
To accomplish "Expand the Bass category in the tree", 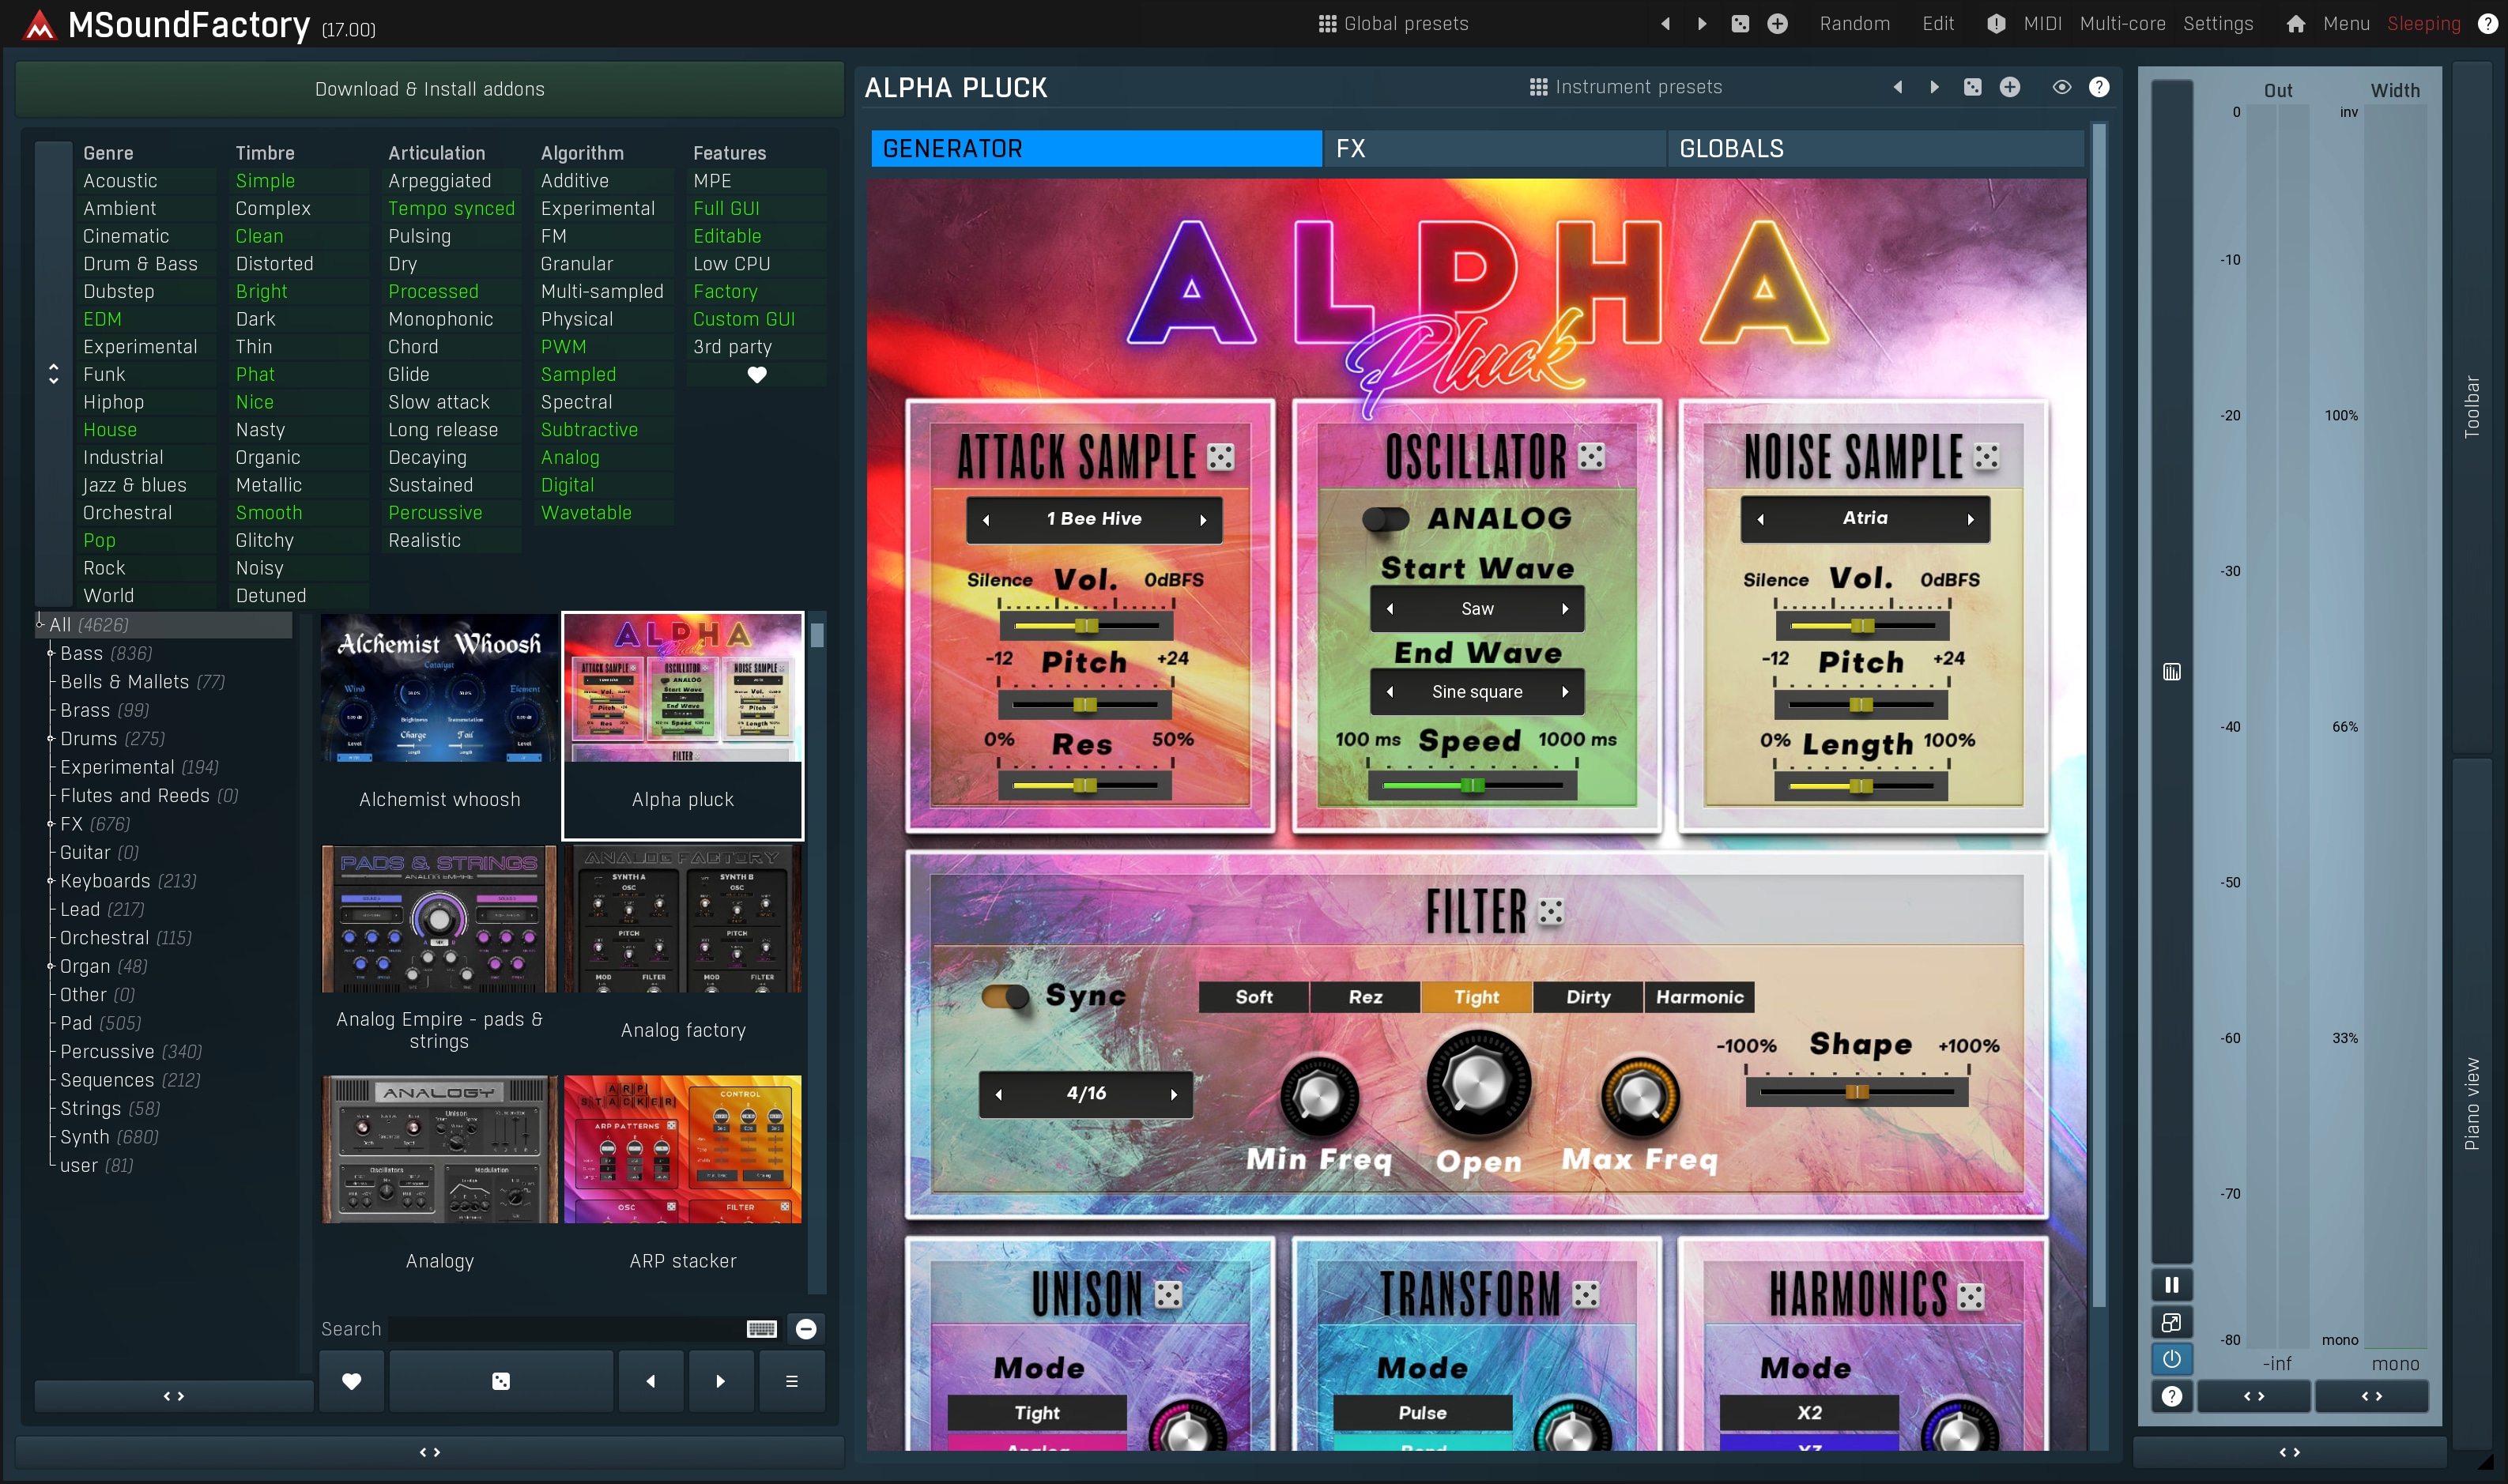I will [50, 654].
